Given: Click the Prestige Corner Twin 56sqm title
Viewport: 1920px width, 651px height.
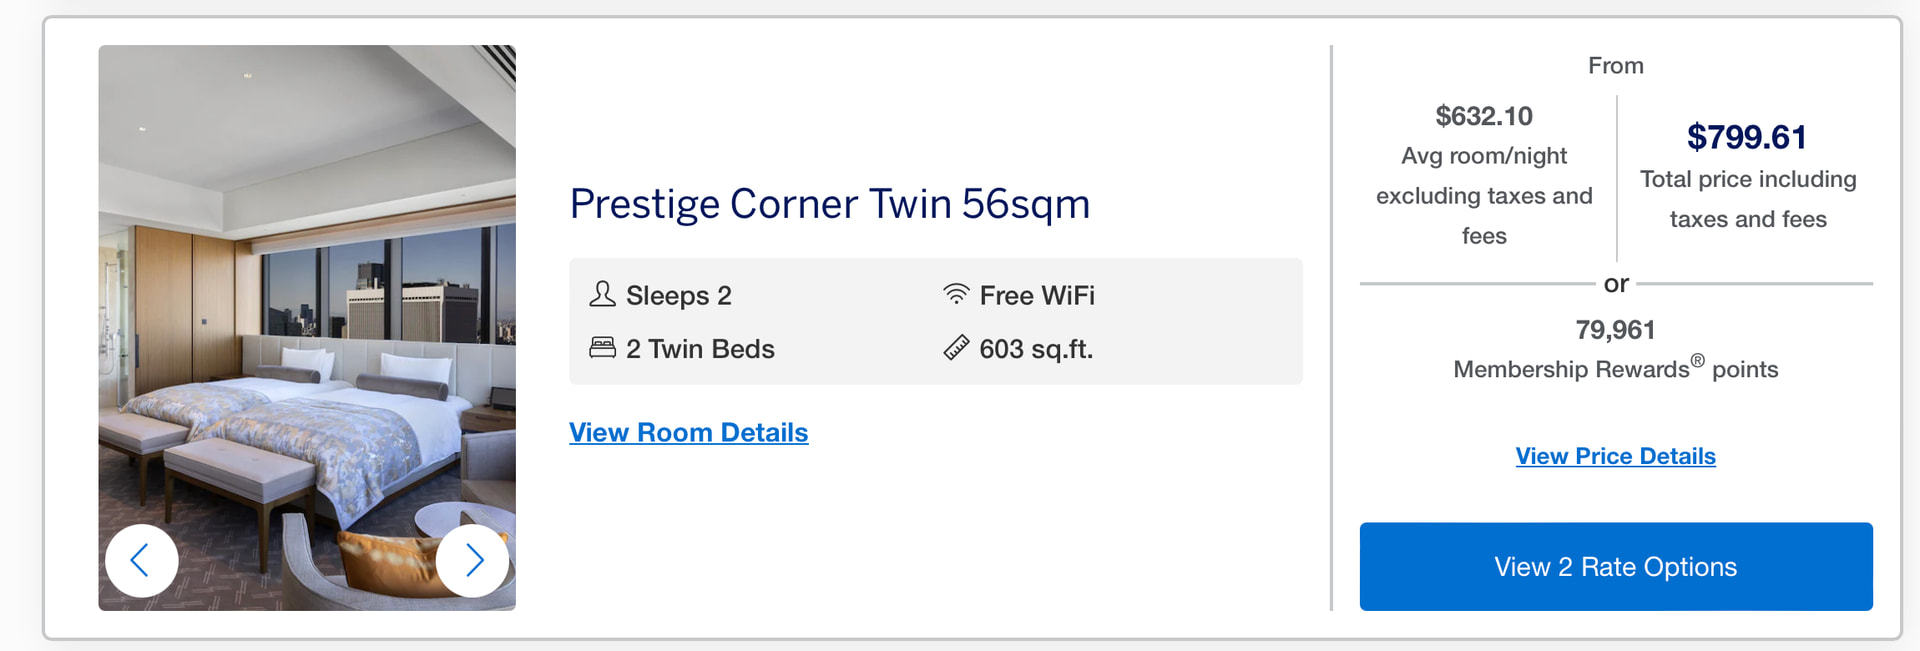Looking at the screenshot, I should click(829, 204).
